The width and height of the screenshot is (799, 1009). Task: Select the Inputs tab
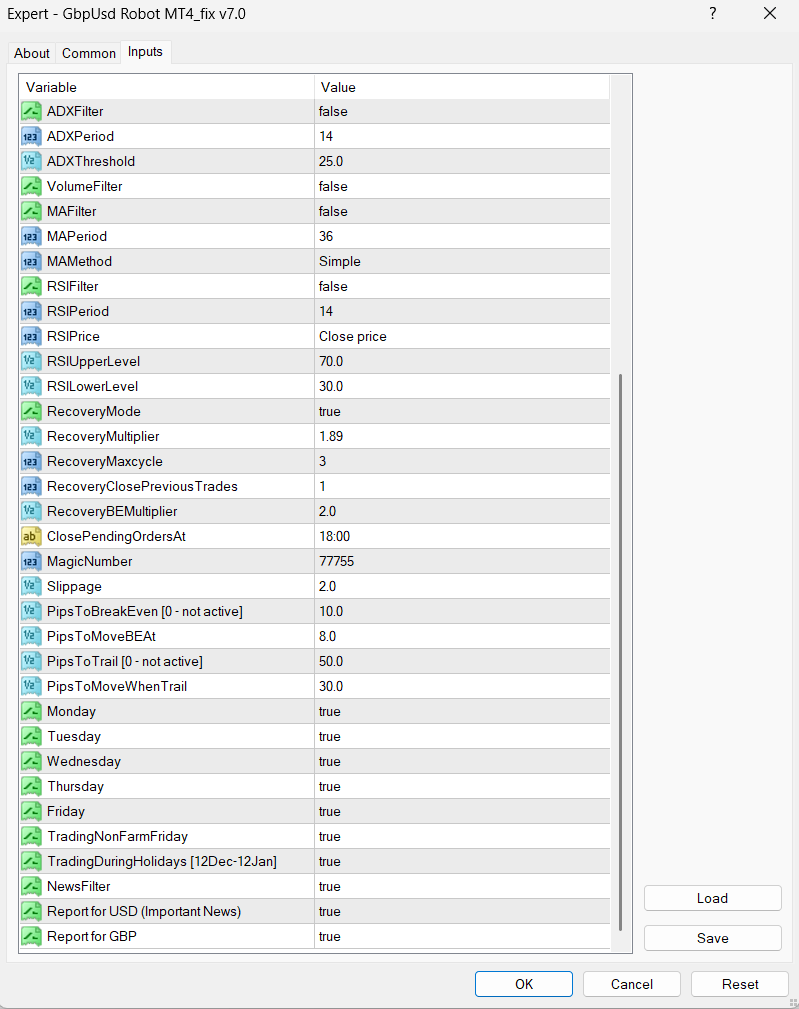145,51
